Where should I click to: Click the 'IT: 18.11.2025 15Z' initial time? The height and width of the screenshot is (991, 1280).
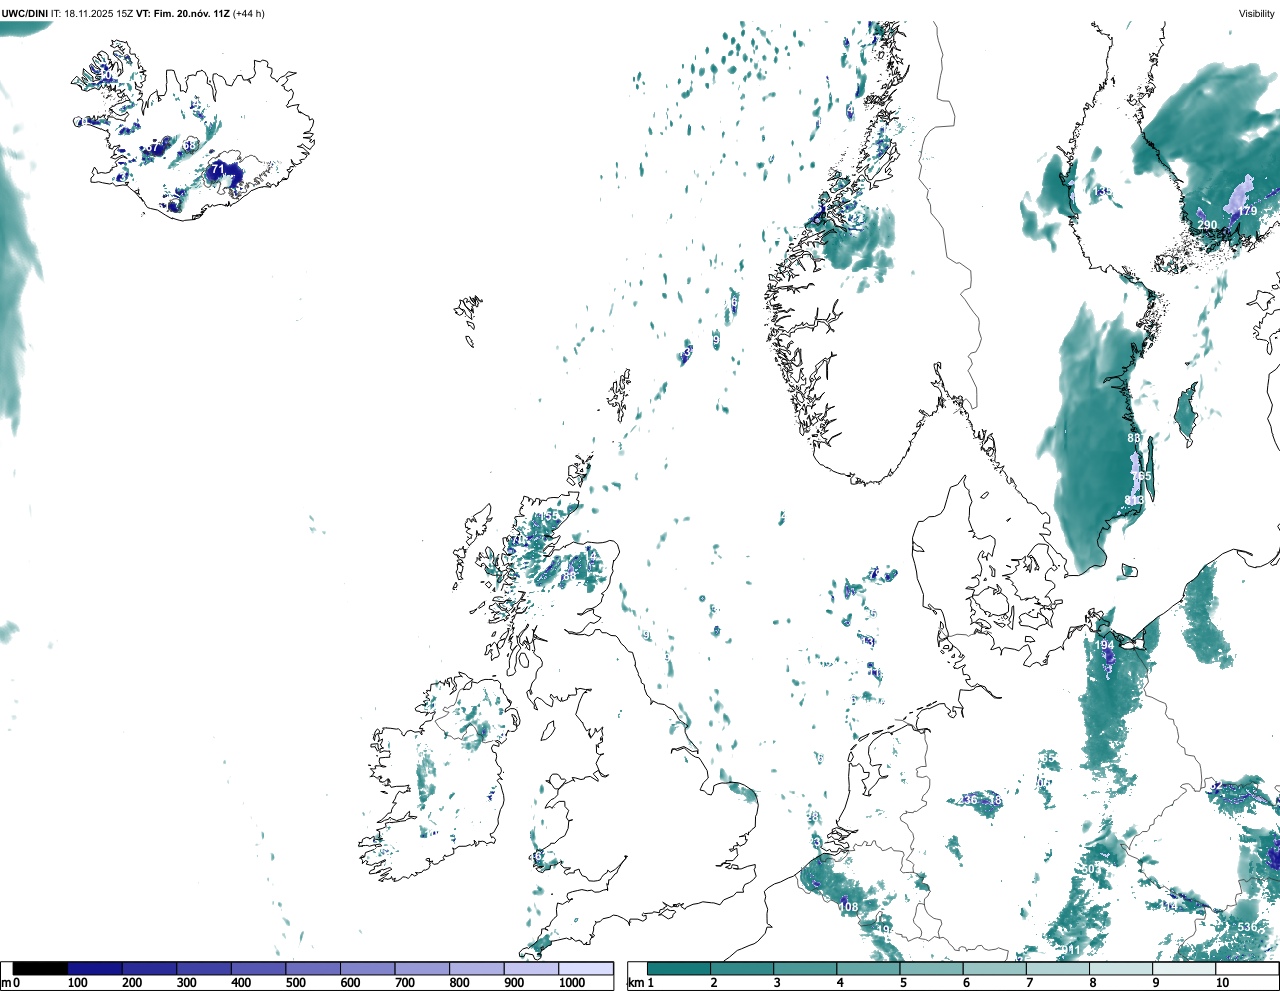click(92, 13)
